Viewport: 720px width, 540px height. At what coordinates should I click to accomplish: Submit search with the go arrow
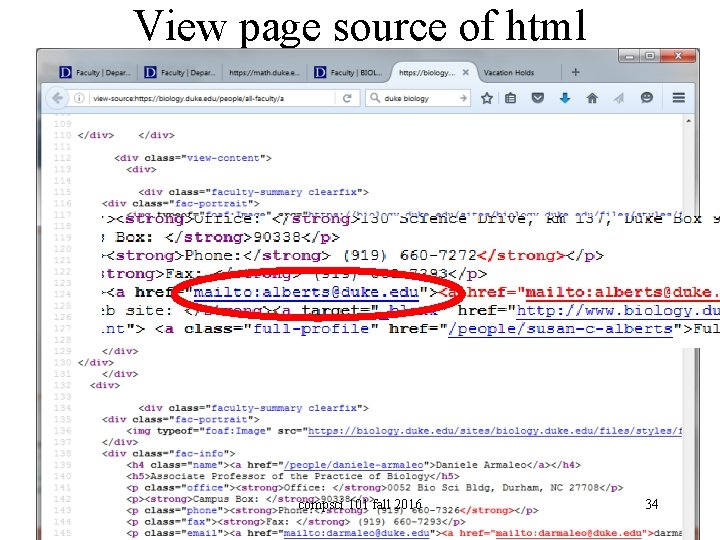(463, 98)
